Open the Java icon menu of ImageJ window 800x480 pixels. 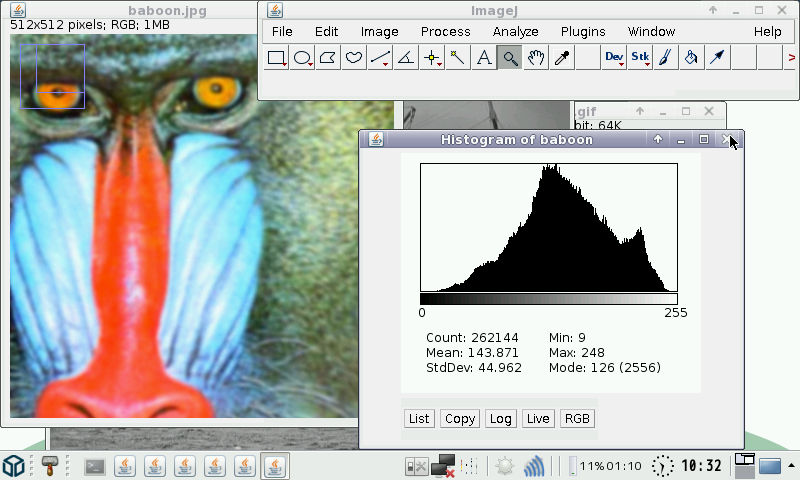coord(275,10)
